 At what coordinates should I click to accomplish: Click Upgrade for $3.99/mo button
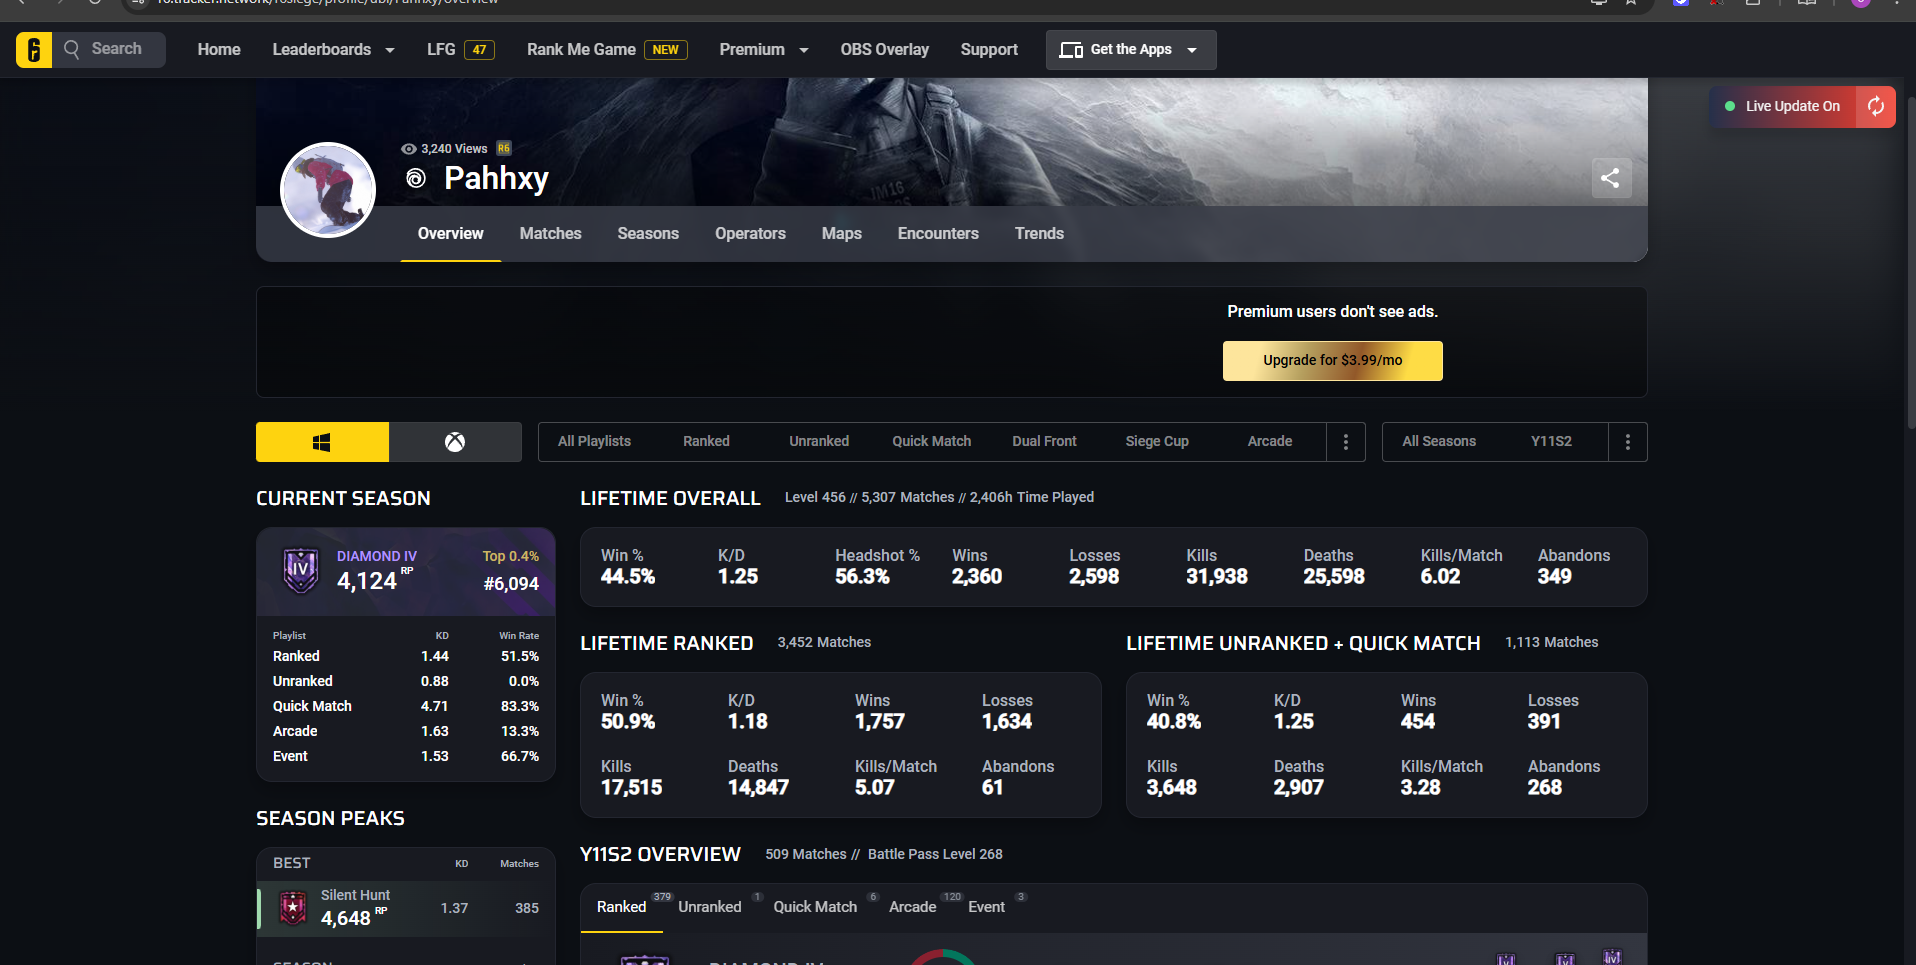(1333, 361)
